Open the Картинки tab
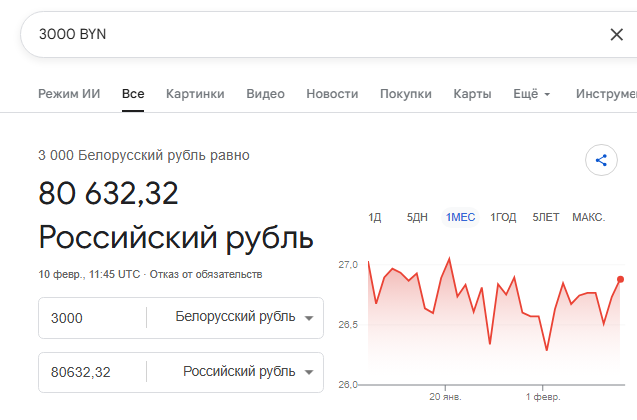 click(195, 94)
